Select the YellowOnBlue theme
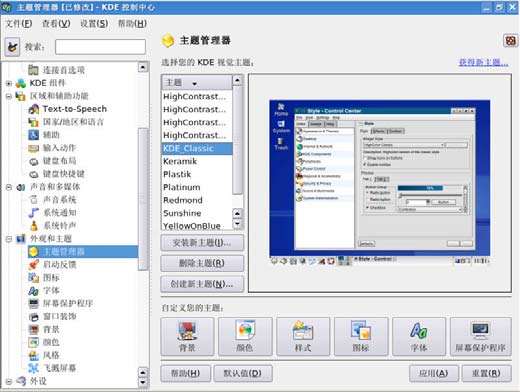This screenshot has width=520, height=392. coord(197,226)
